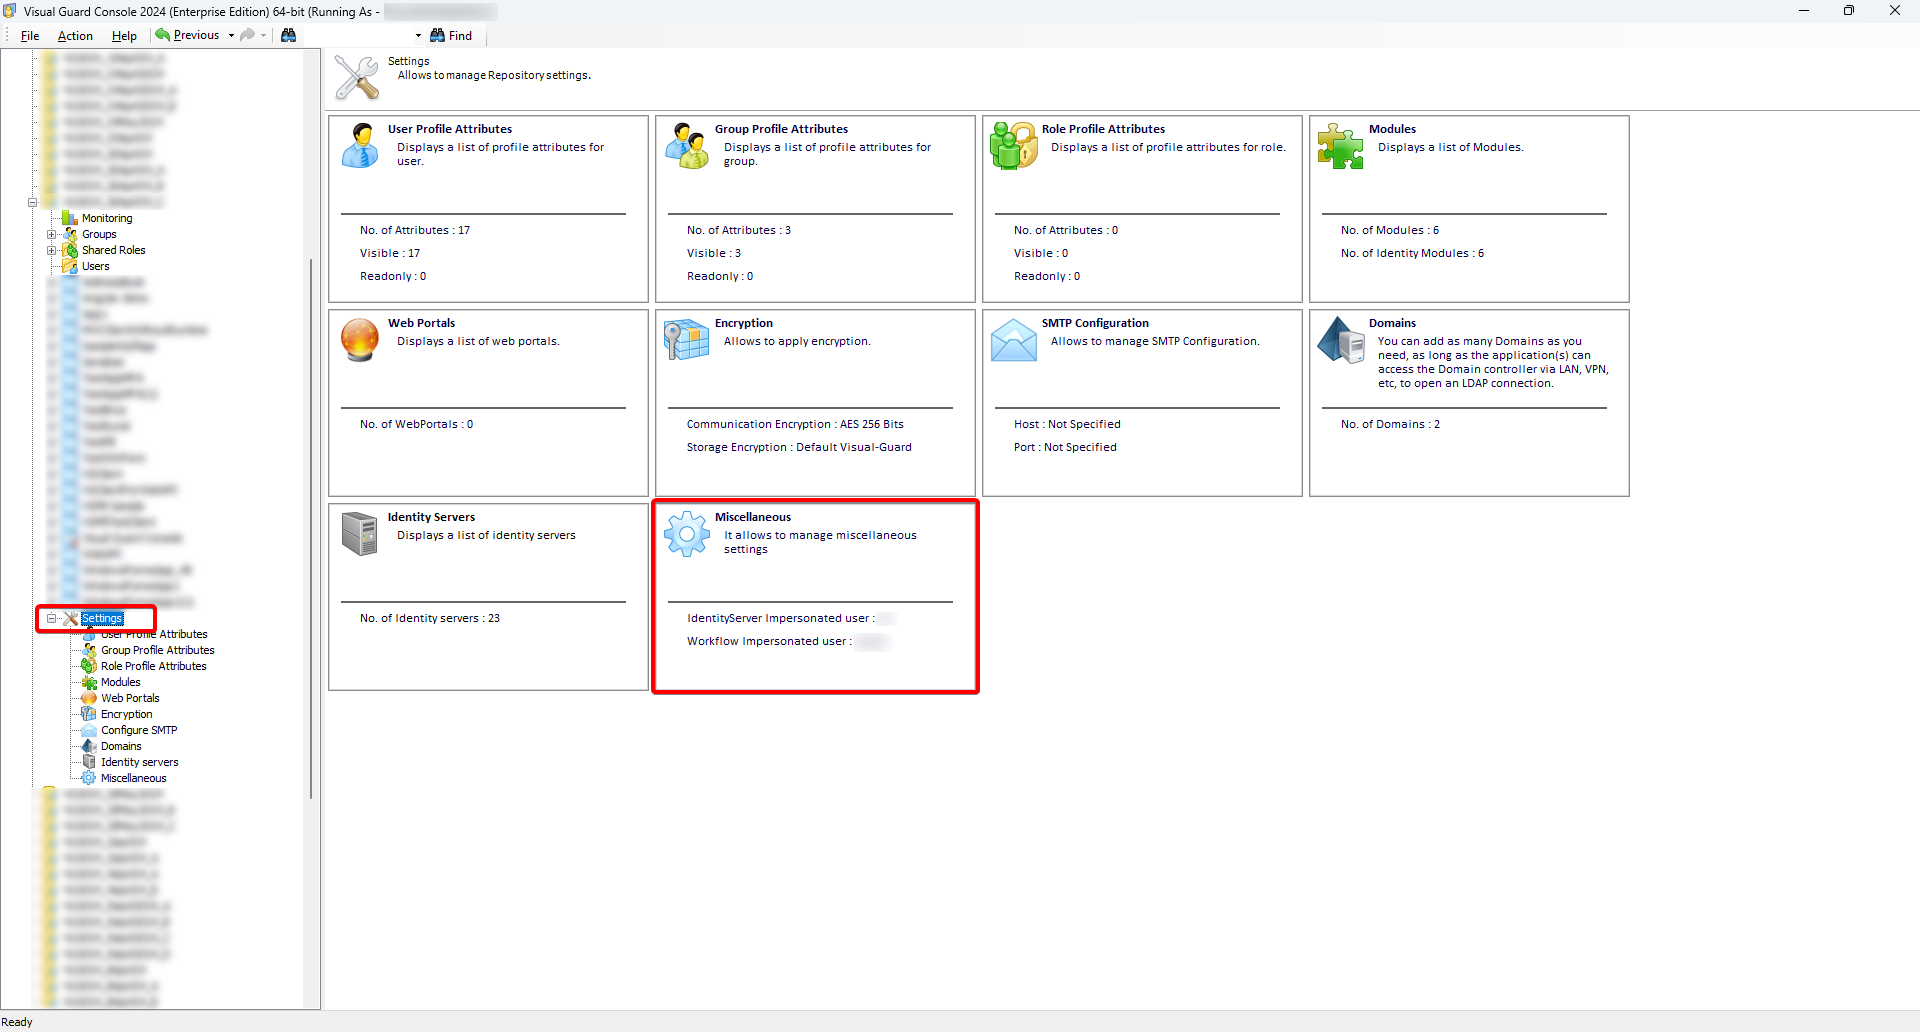This screenshot has width=1920, height=1032.
Task: Click the Find button
Action: [451, 36]
